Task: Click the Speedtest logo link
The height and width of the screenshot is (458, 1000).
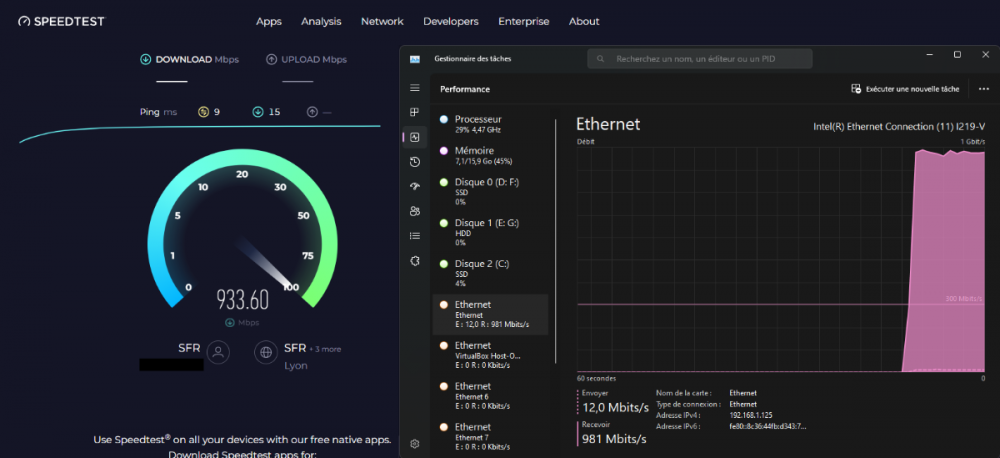Action: 61,21
